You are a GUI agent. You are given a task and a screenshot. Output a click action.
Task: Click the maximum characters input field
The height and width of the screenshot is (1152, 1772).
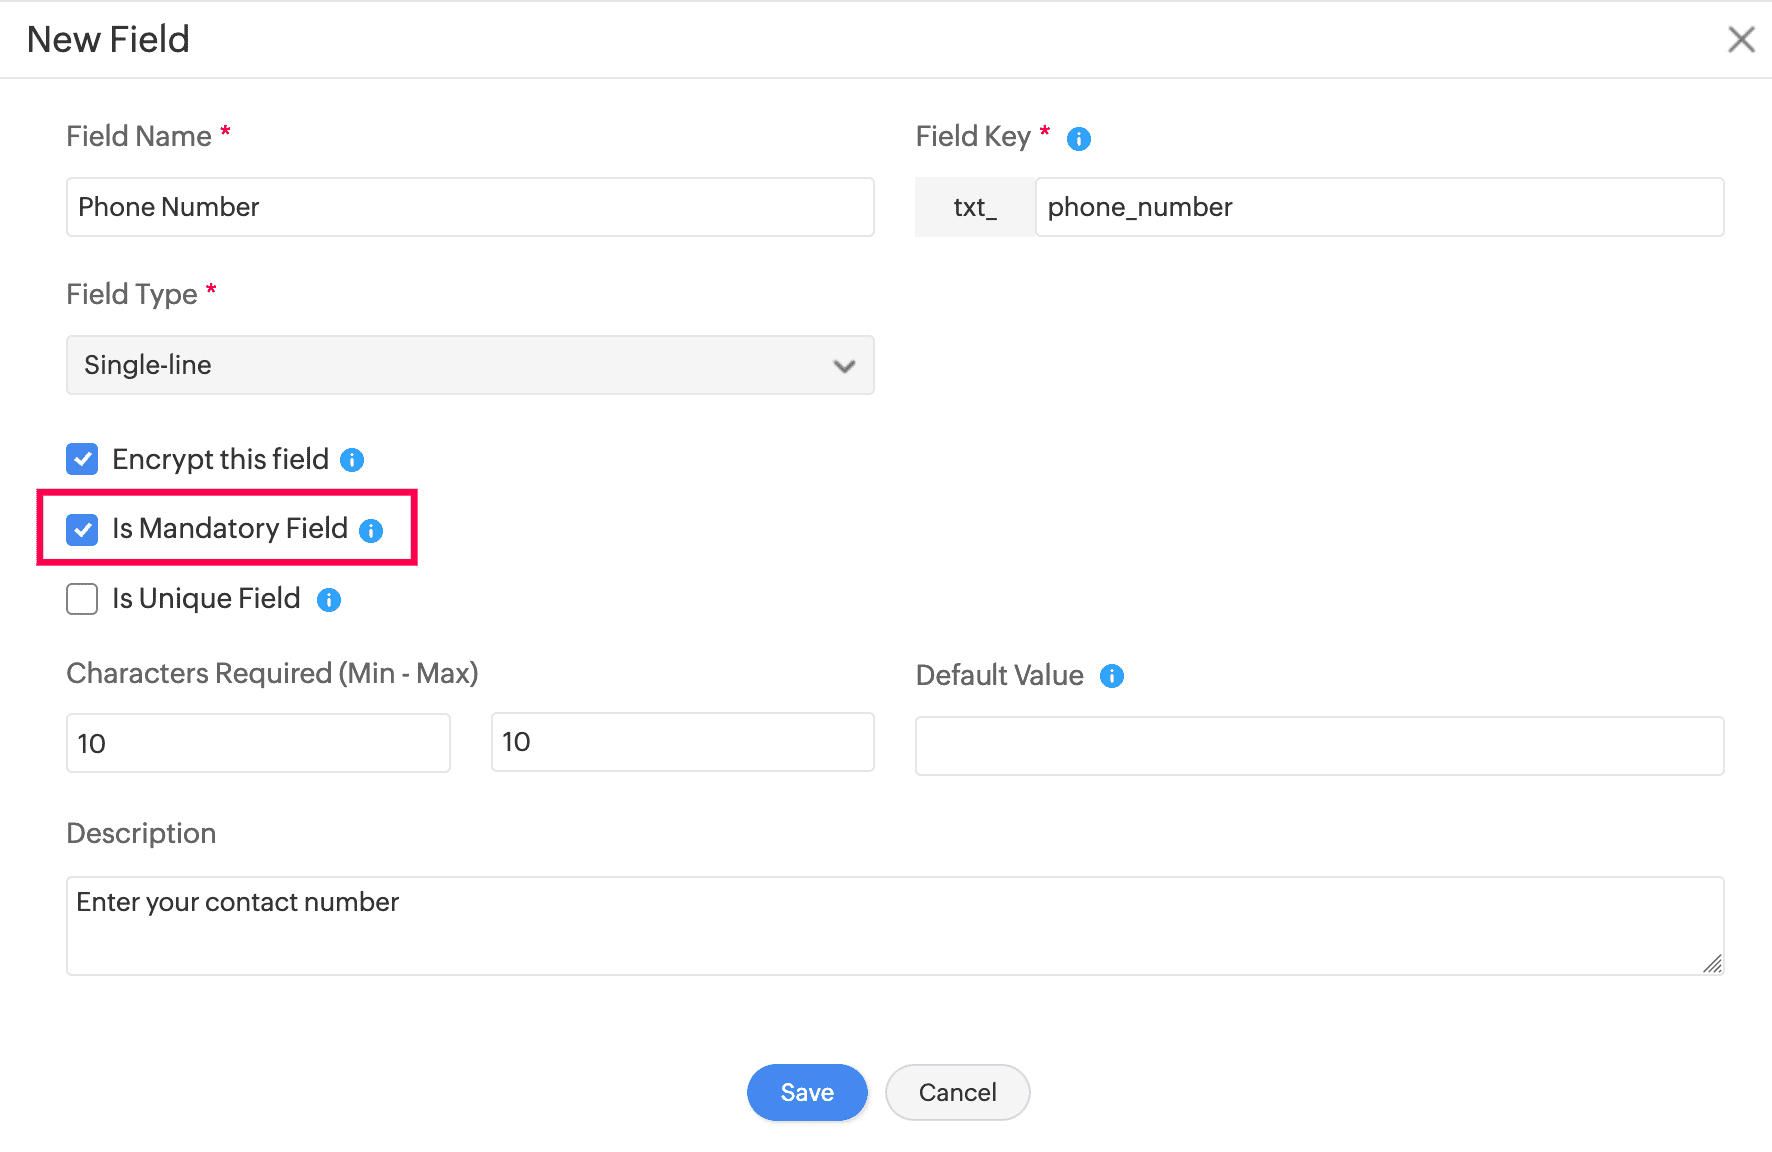coord(682,742)
